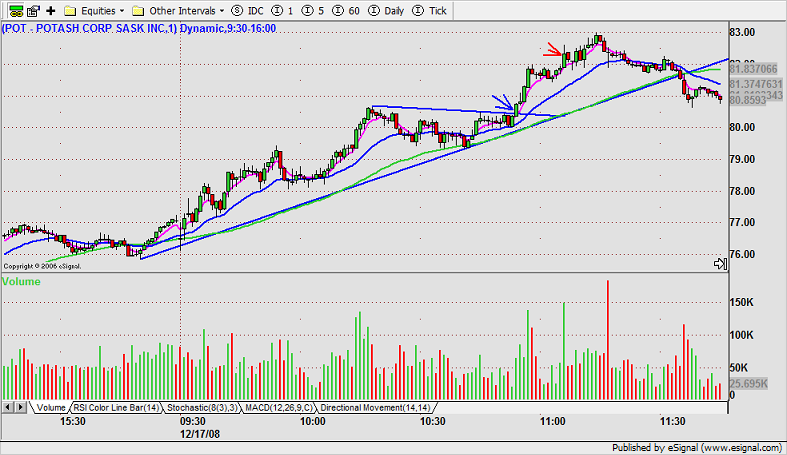Image resolution: width=787 pixels, height=455 pixels.
Task: Click the 81.837066 price marker
Action: [753, 69]
